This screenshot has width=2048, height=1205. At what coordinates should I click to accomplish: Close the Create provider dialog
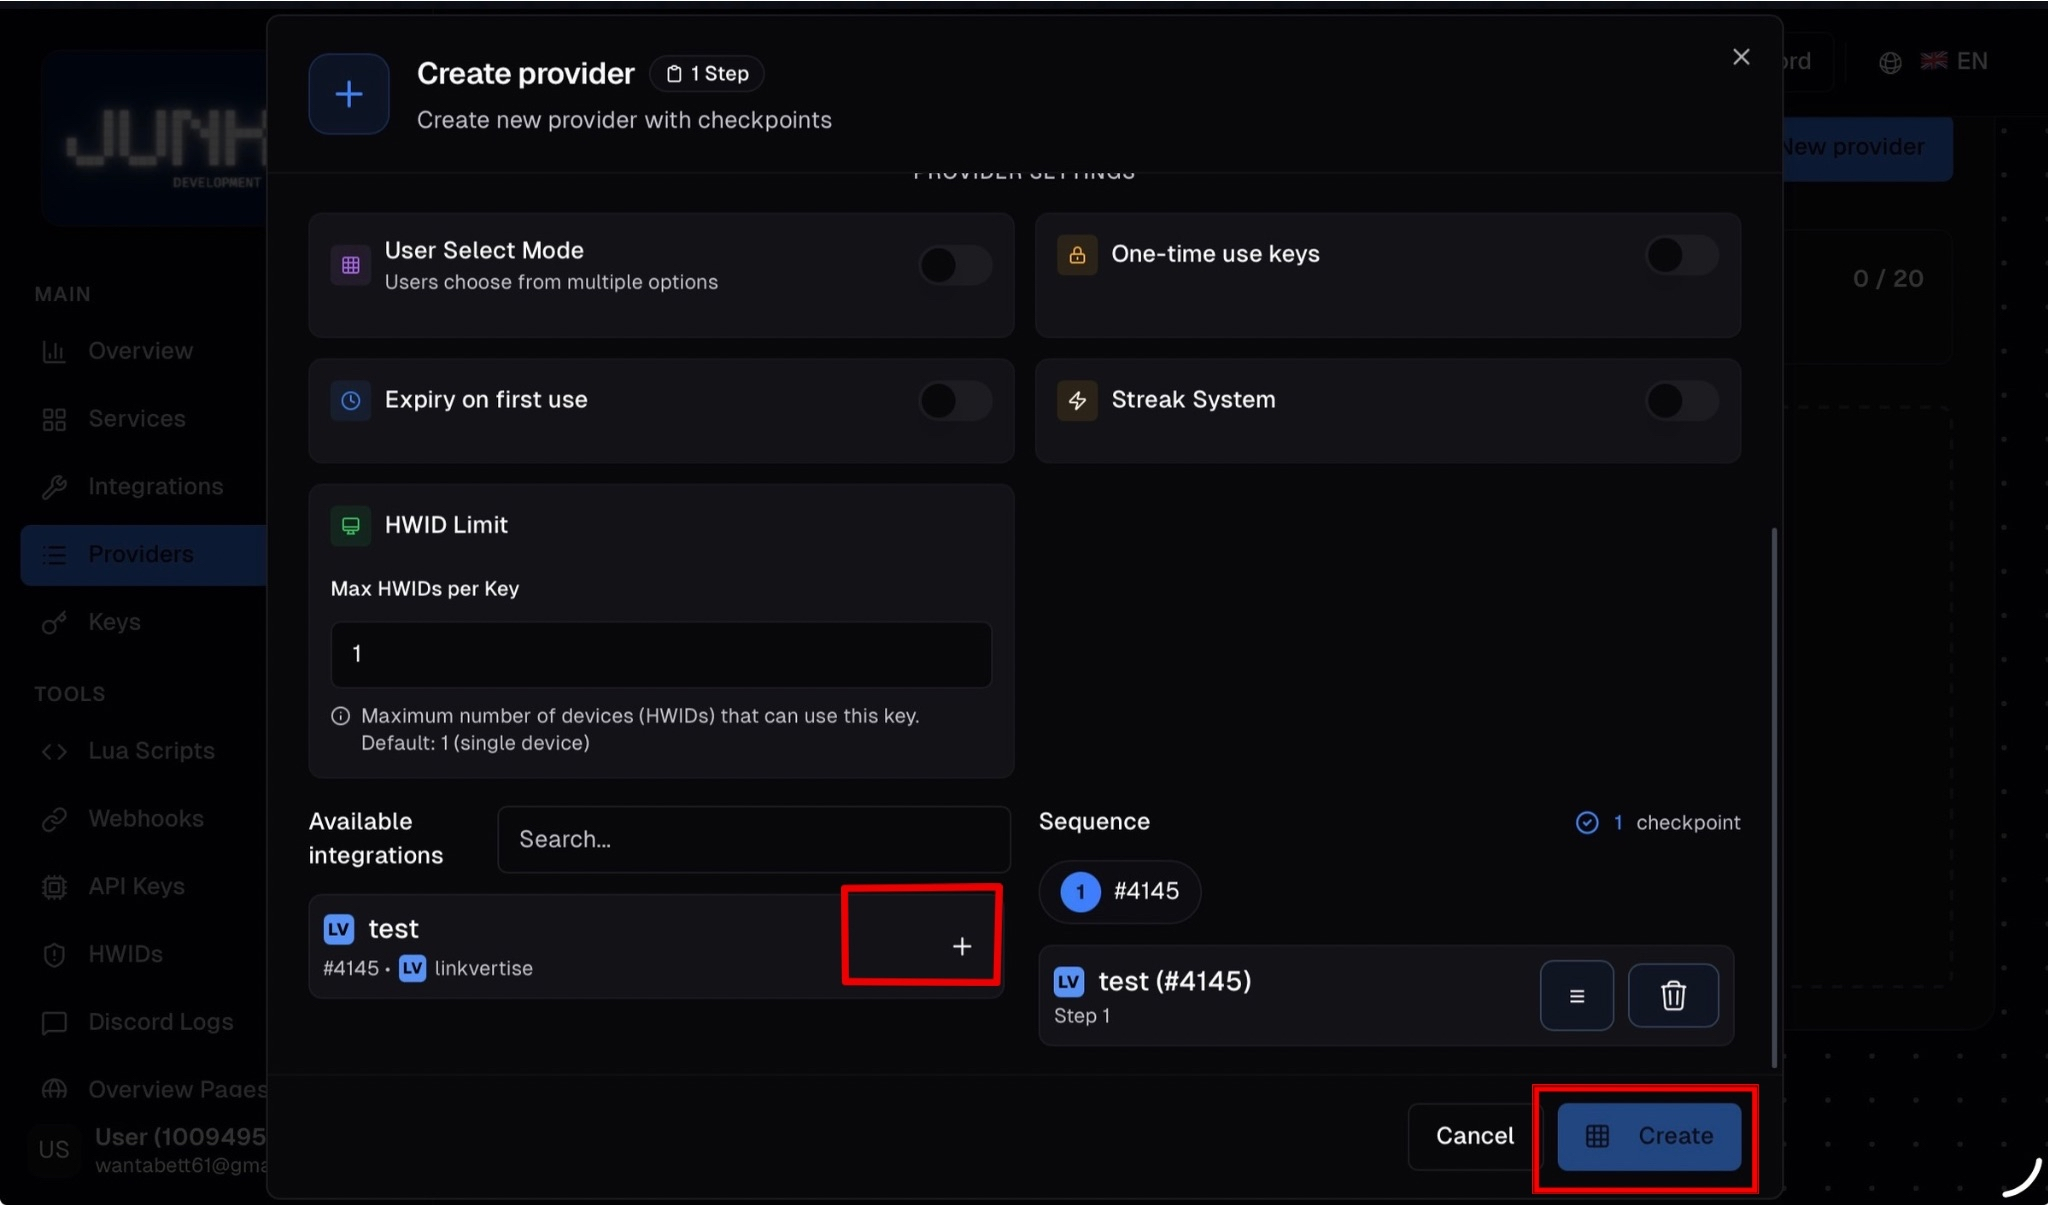1741,57
